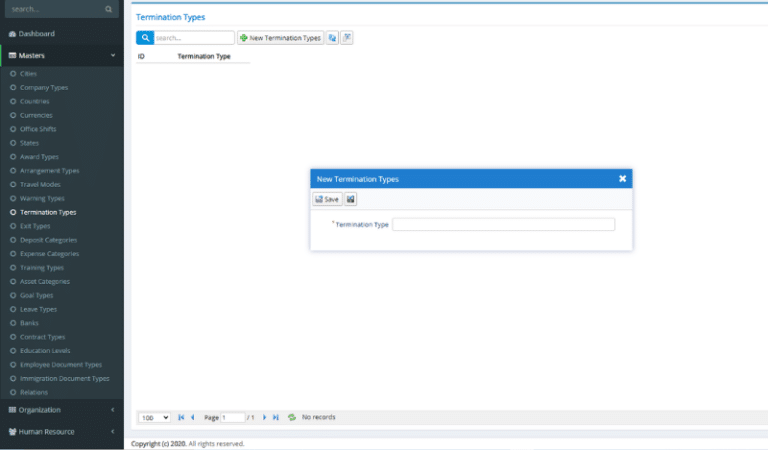The image size is (768, 450).
Task: Open Cities in Masters menu
Action: (28, 73)
